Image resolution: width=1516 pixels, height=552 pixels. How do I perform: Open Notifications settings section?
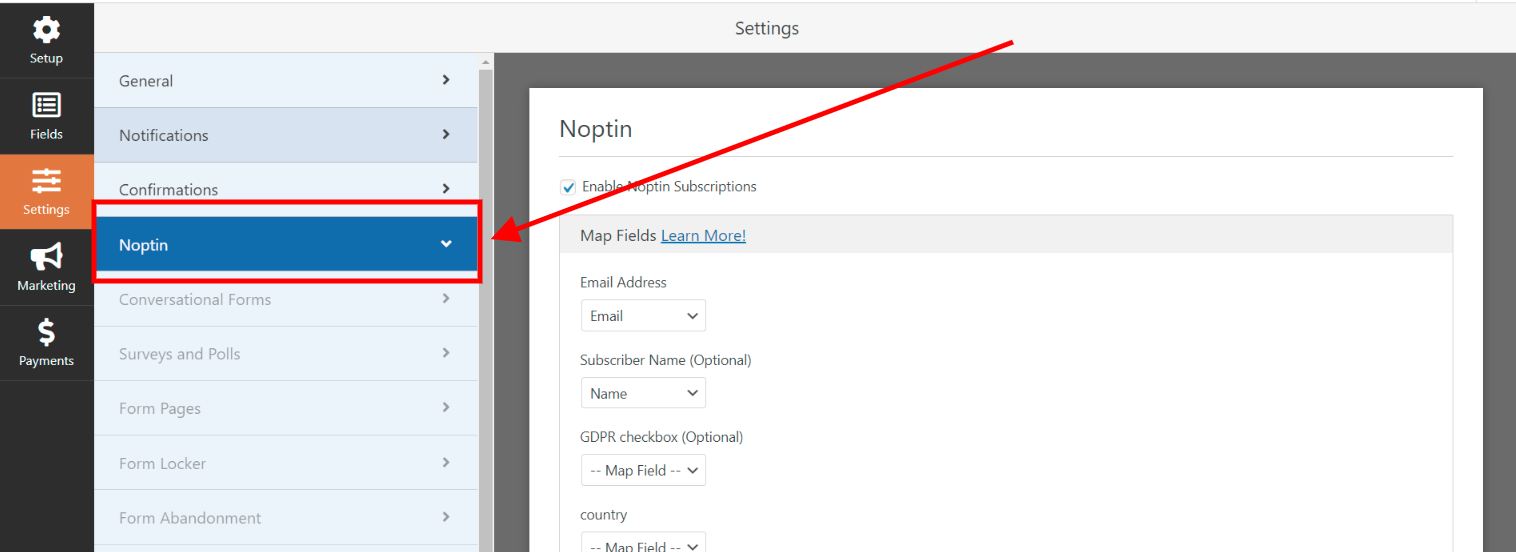click(286, 135)
